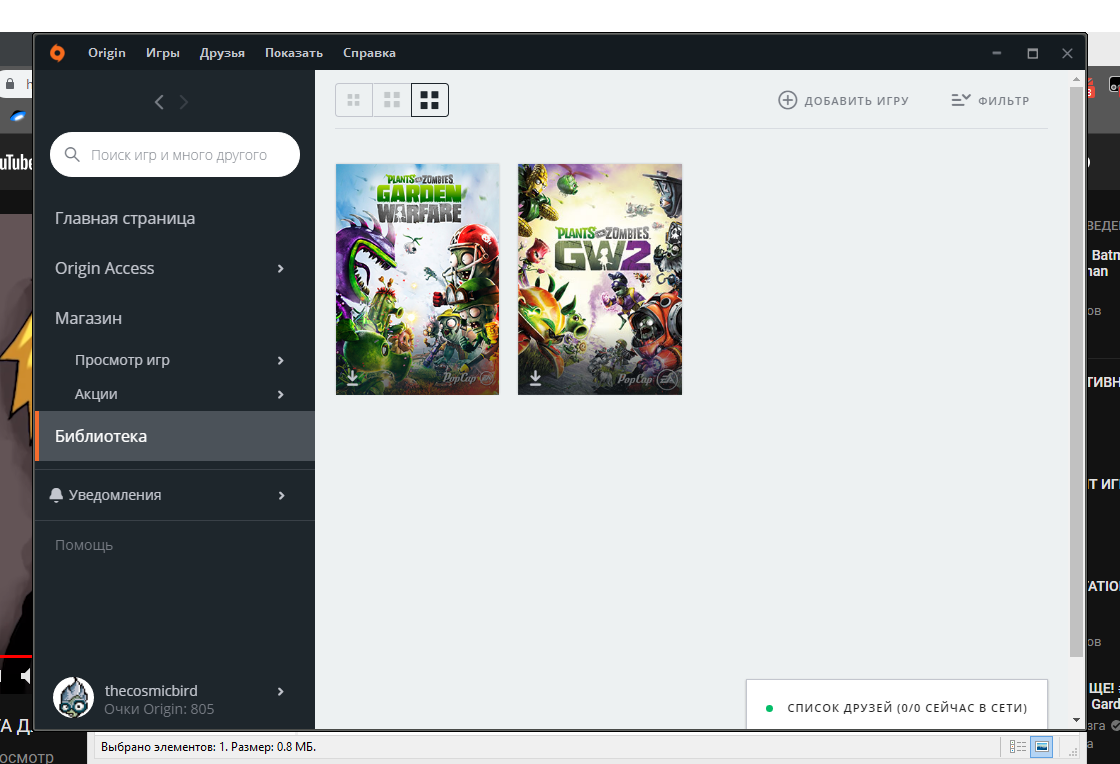The height and width of the screenshot is (764, 1120).
Task: Open Plants vs Zombies Garden Warfare tile
Action: point(417,279)
